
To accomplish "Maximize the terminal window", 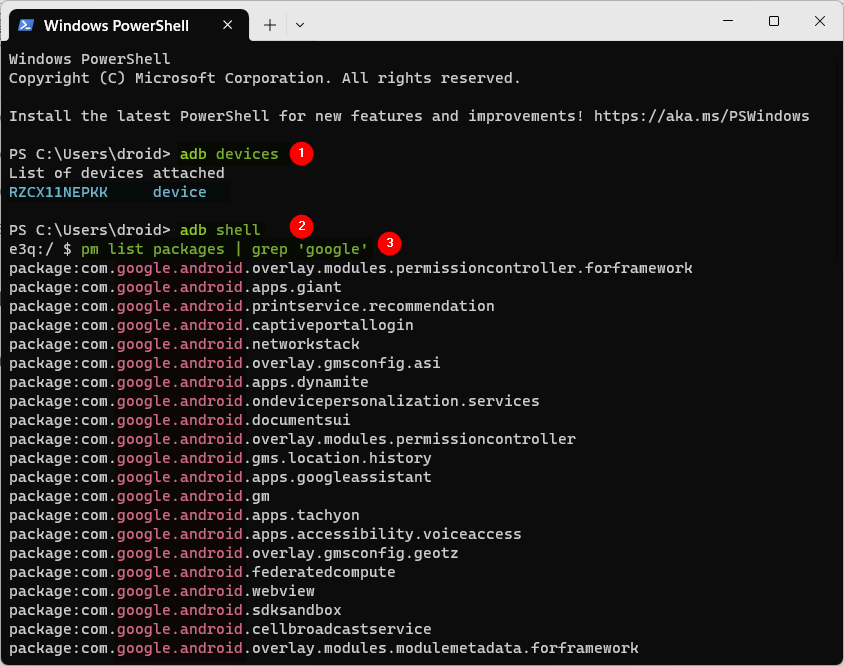I will [773, 21].
